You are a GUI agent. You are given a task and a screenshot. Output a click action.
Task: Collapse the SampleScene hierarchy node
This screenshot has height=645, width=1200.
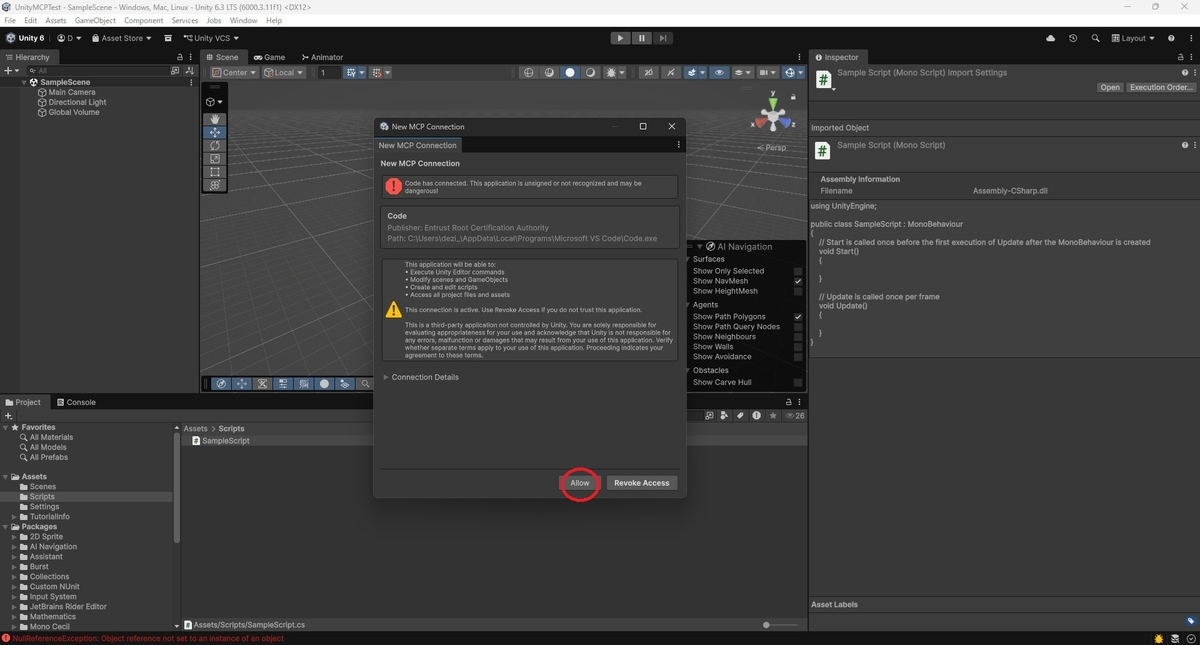[x=24, y=82]
